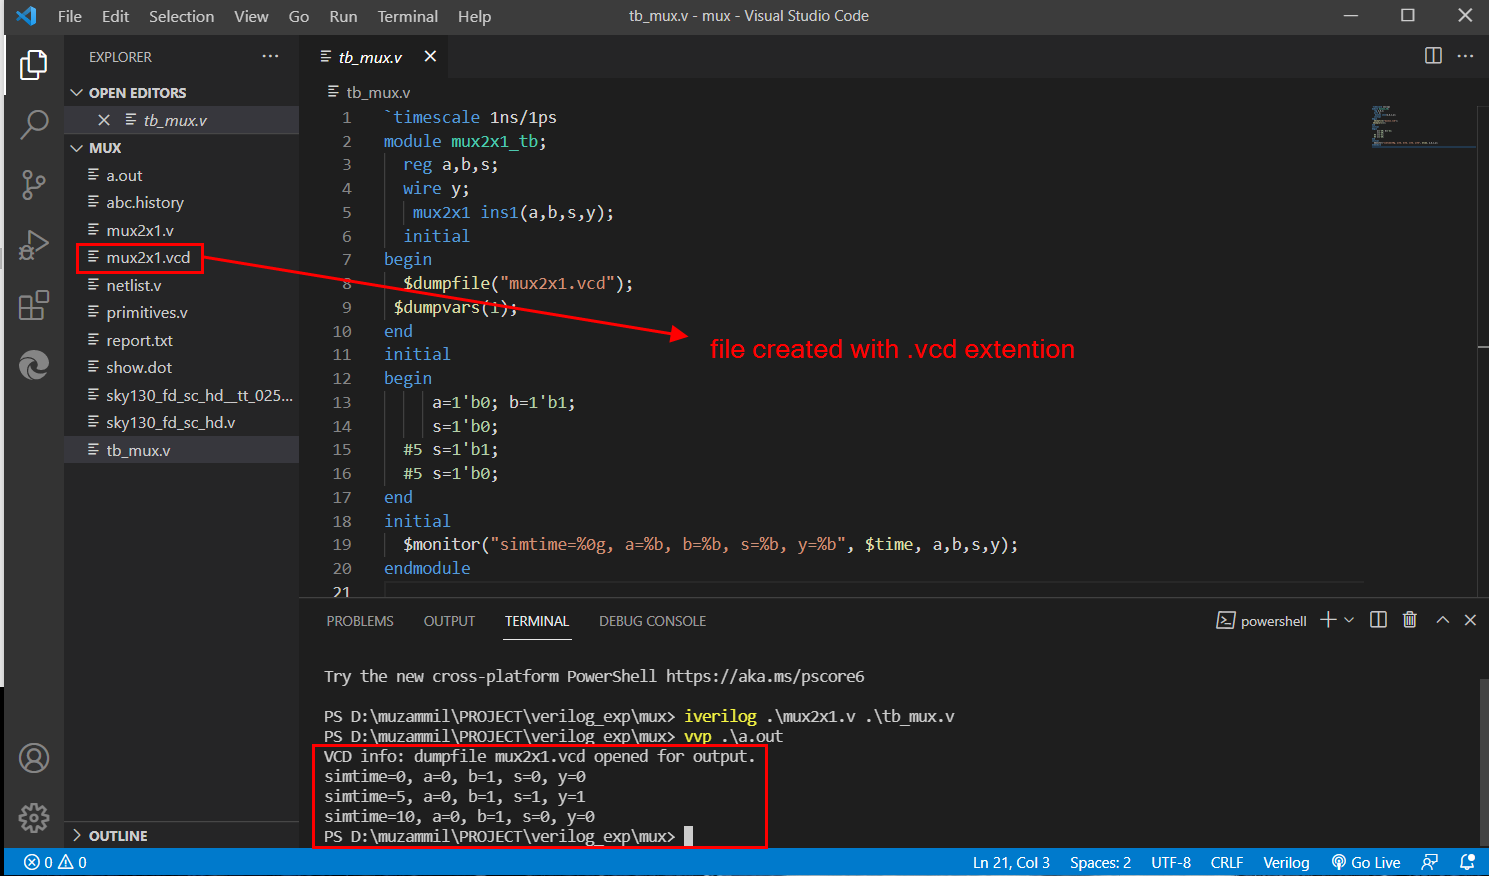
Task: Split the editor to the right
Action: (1433, 56)
